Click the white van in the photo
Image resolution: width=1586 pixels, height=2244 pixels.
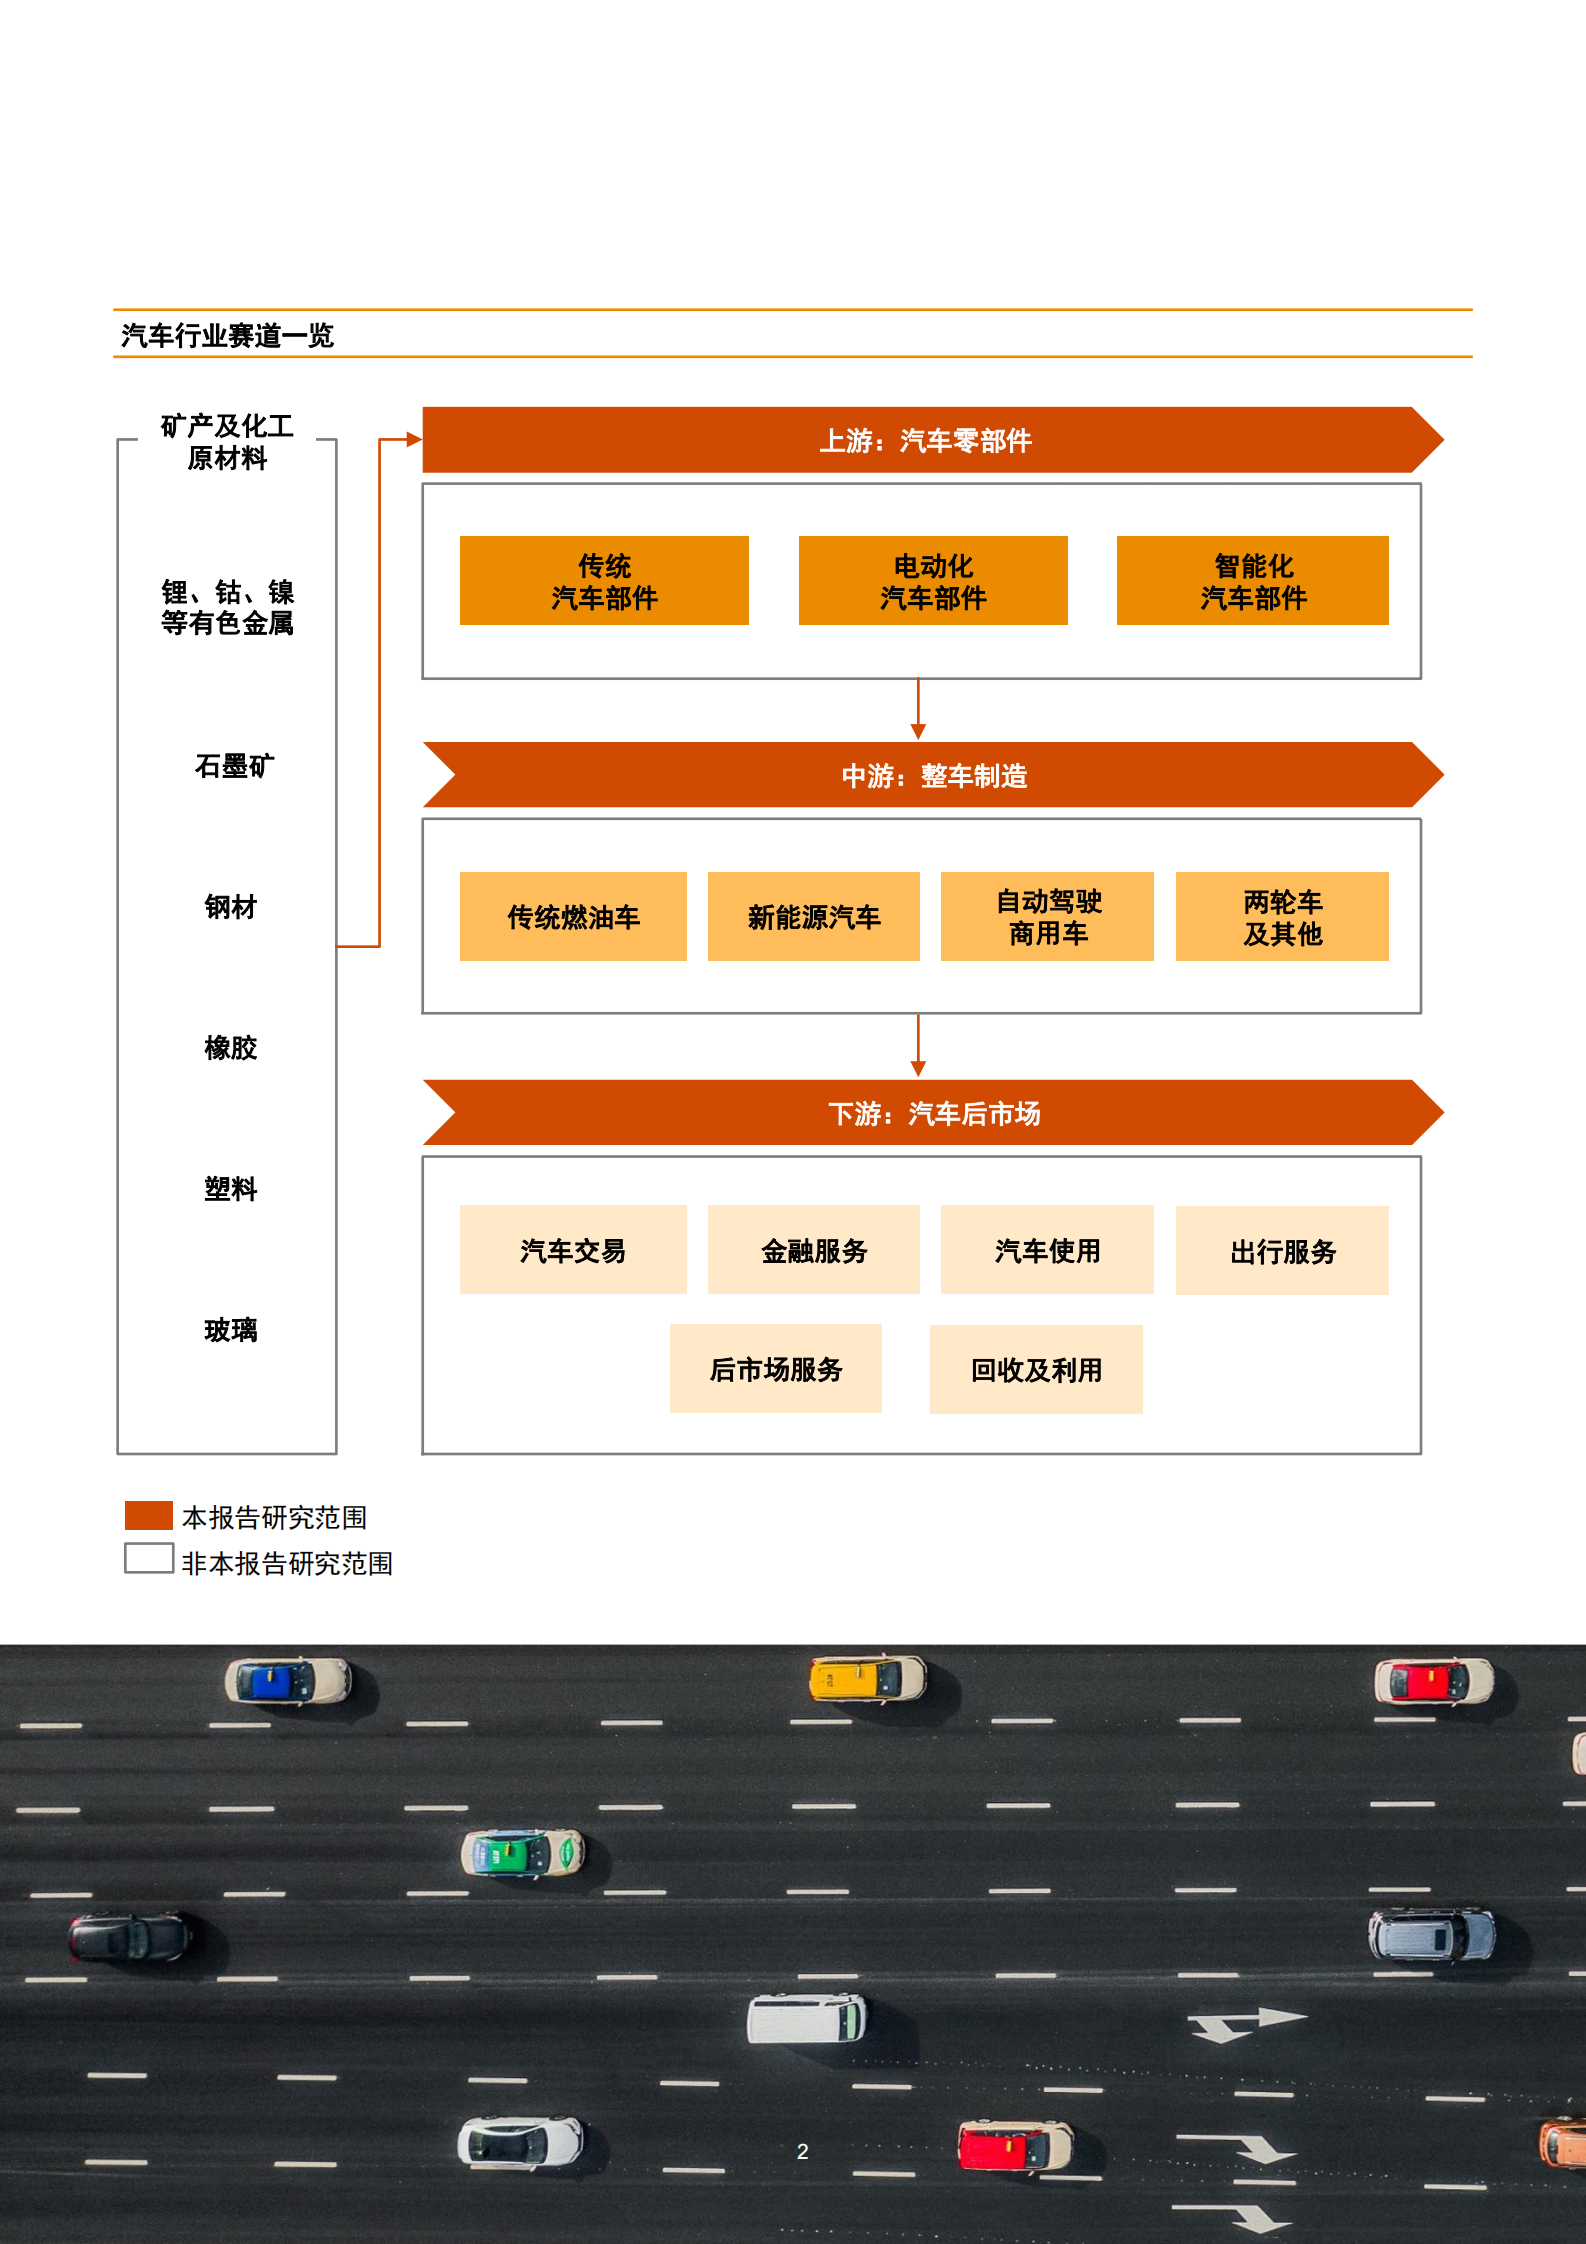tap(806, 2018)
